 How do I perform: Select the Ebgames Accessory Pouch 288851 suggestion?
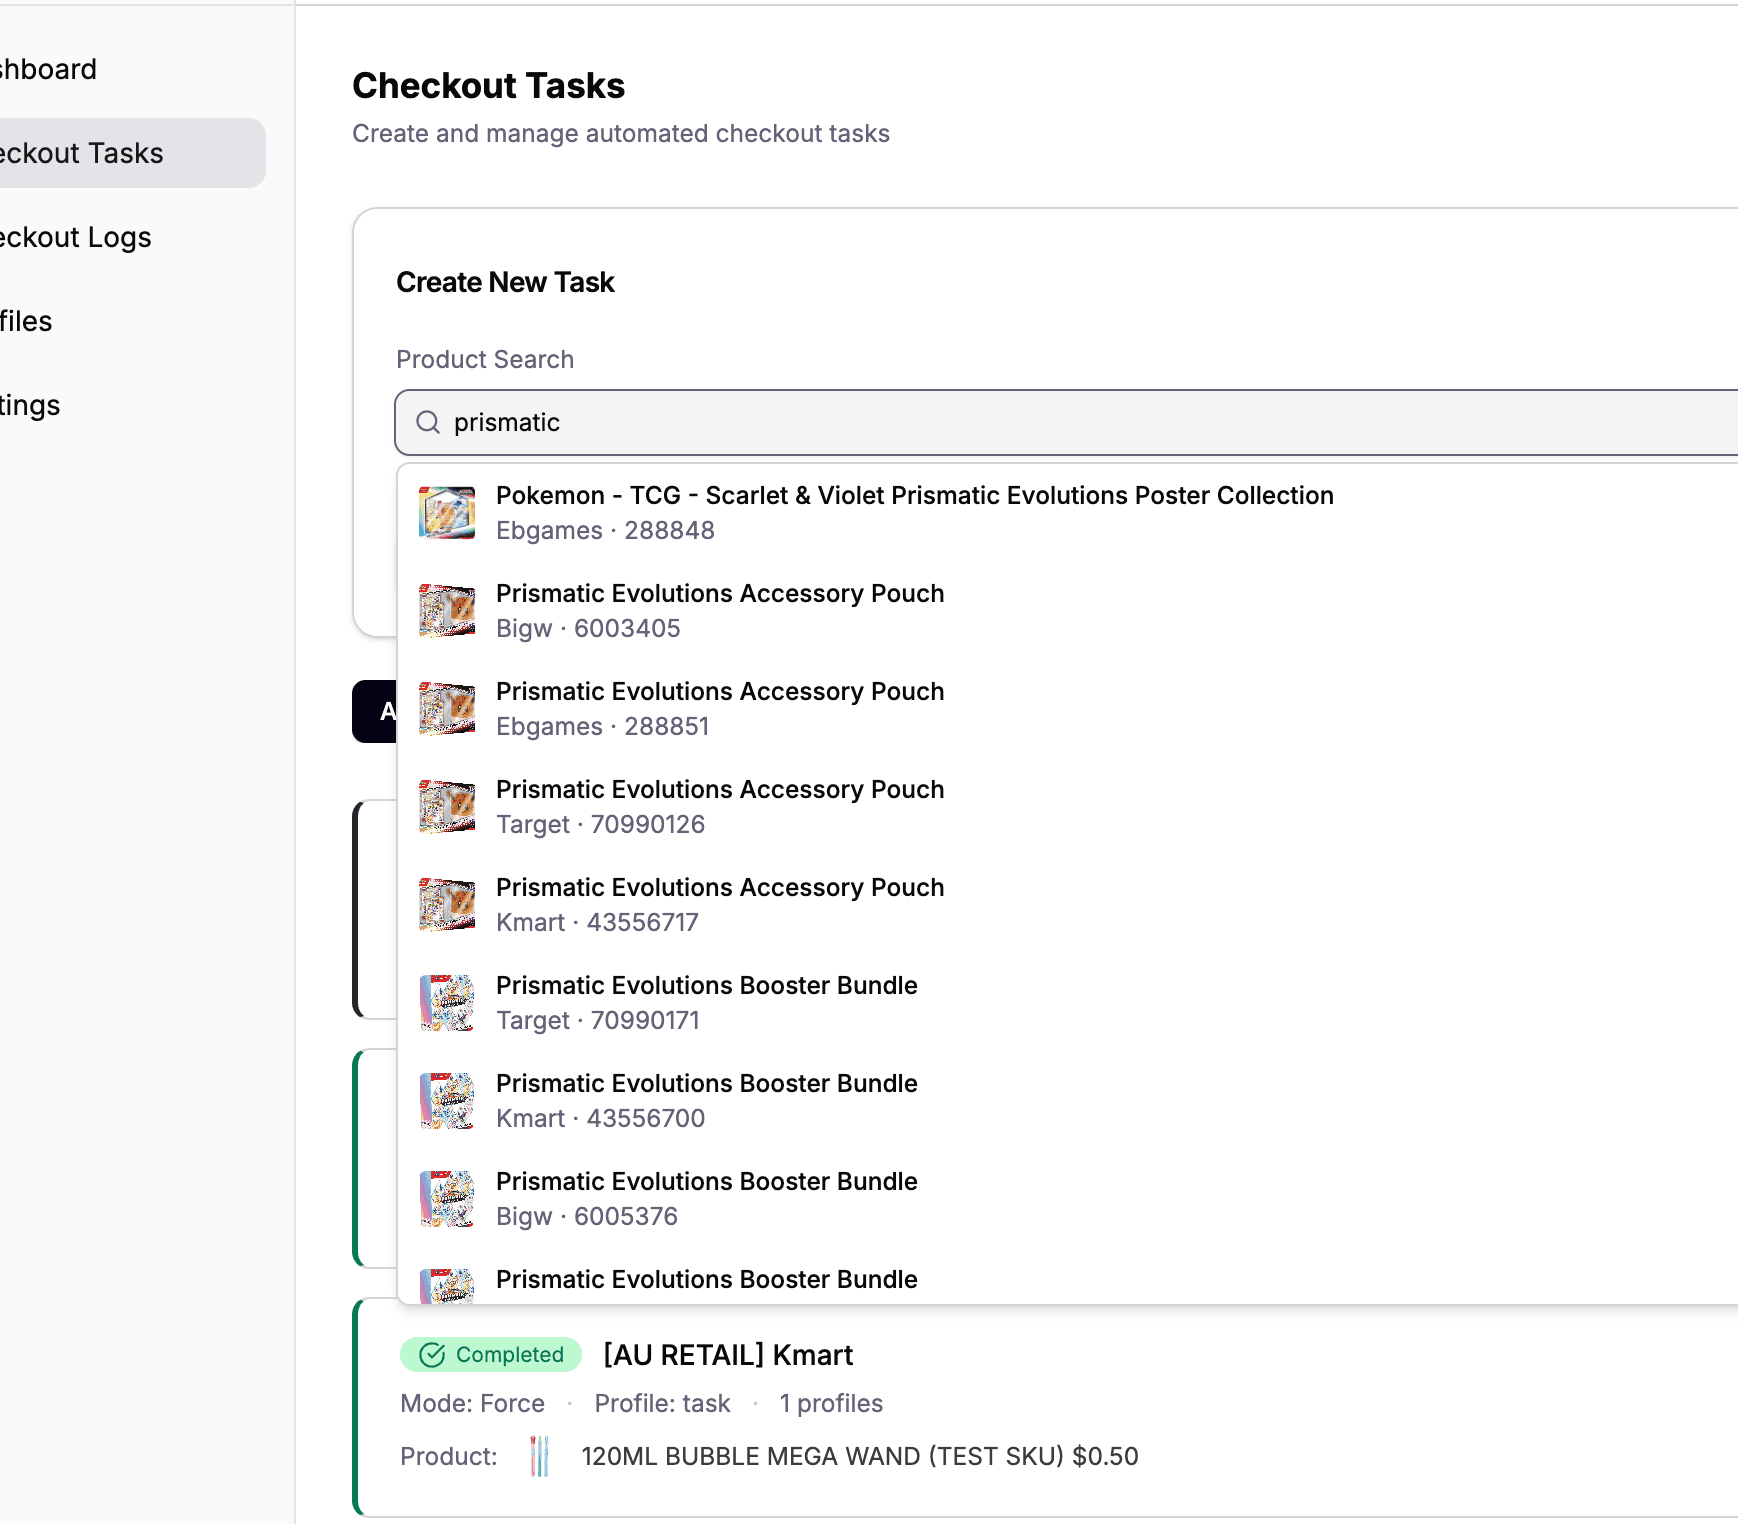pos(720,707)
